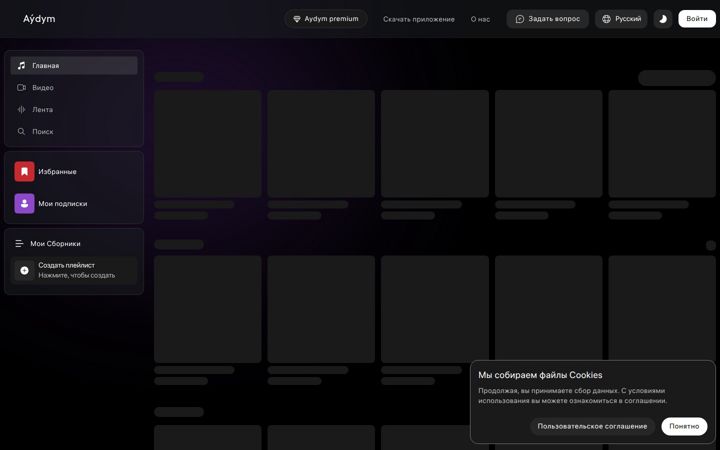The image size is (720, 450).
Task: Click the music note icon for Главная
Action: (21, 66)
